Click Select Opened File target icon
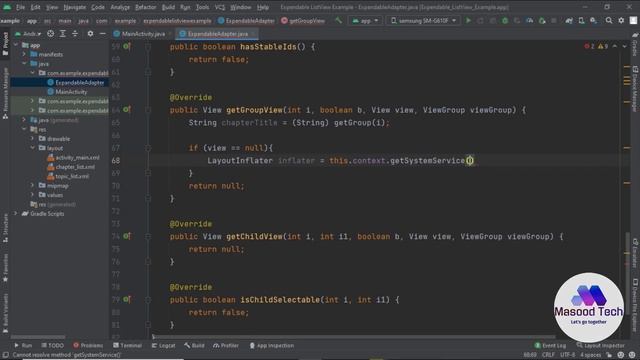The width and height of the screenshot is (640, 360). click(x=50, y=33)
